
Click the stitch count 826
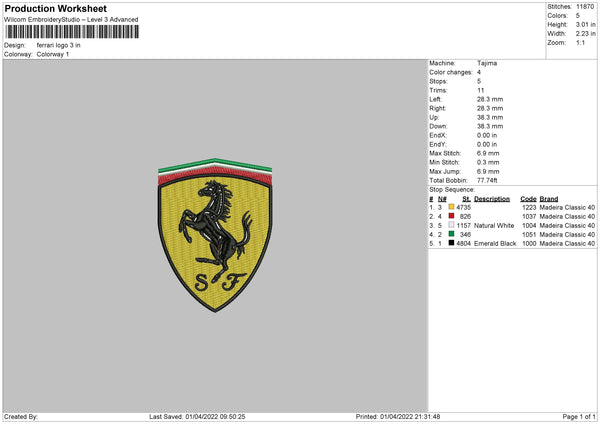click(465, 216)
